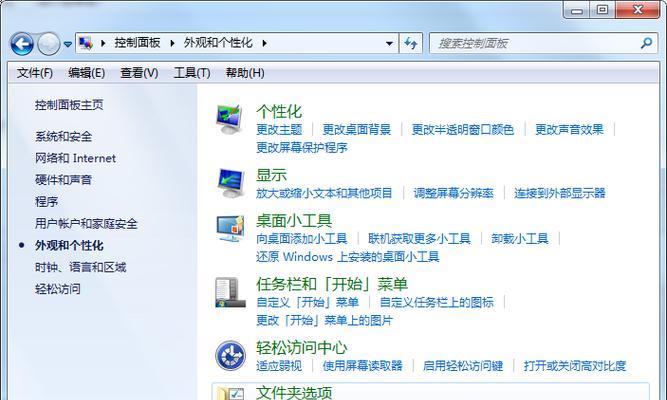Click 打开或关闭高对比度 link
Image resolution: width=667 pixels, height=400 pixels.
tap(575, 366)
